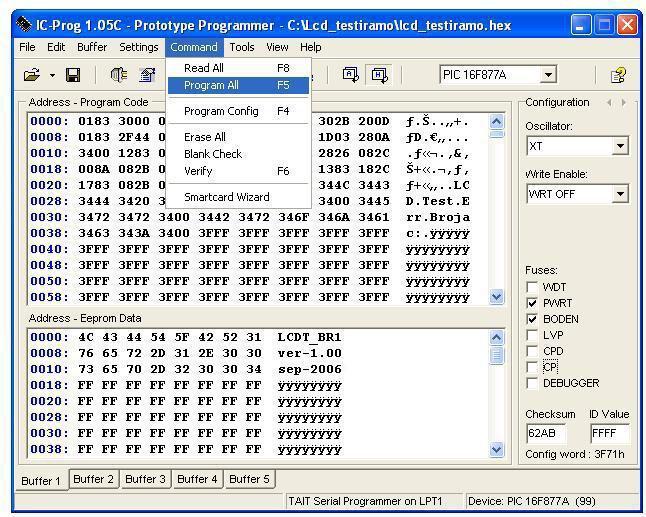Viewport: 646px width, 517px height.
Task: Click Program Code scrollbar up arrow
Action: tap(496, 122)
